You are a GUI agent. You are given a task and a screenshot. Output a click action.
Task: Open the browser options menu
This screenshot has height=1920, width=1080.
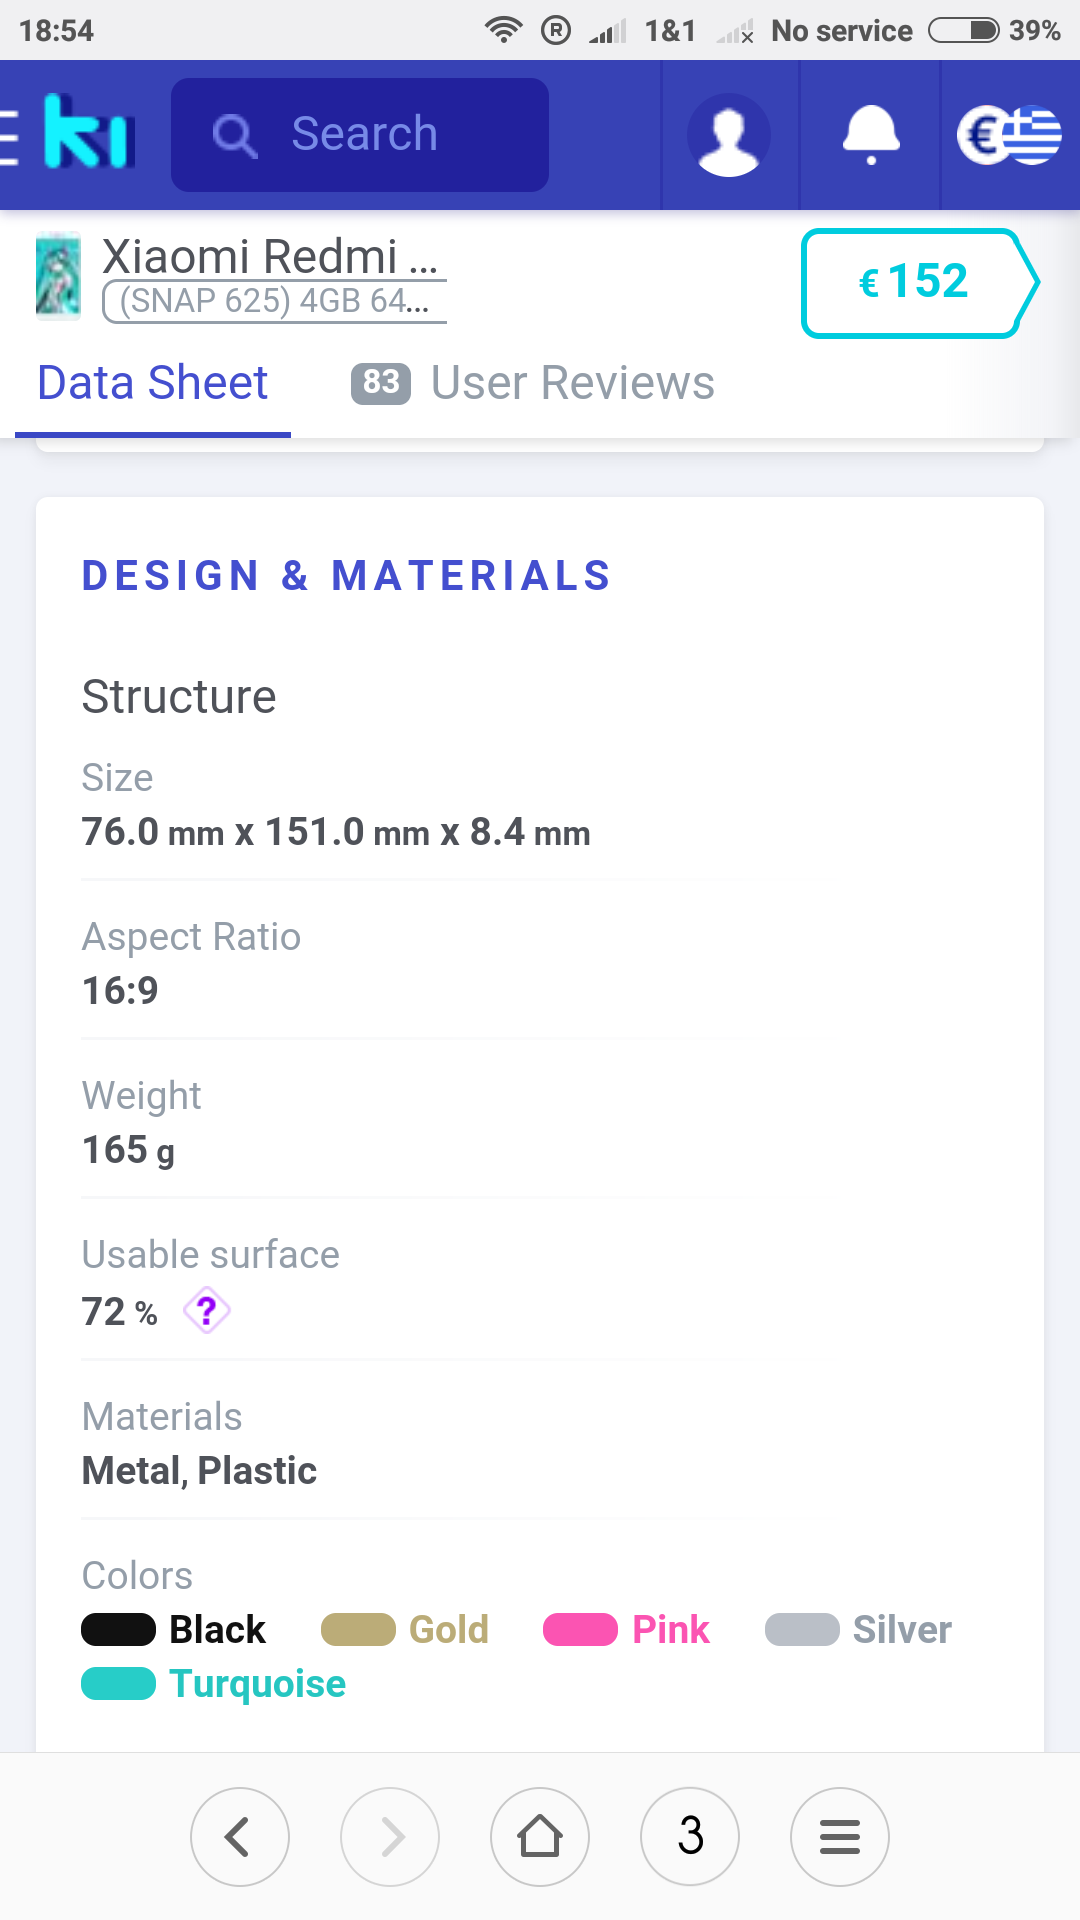(x=840, y=1837)
